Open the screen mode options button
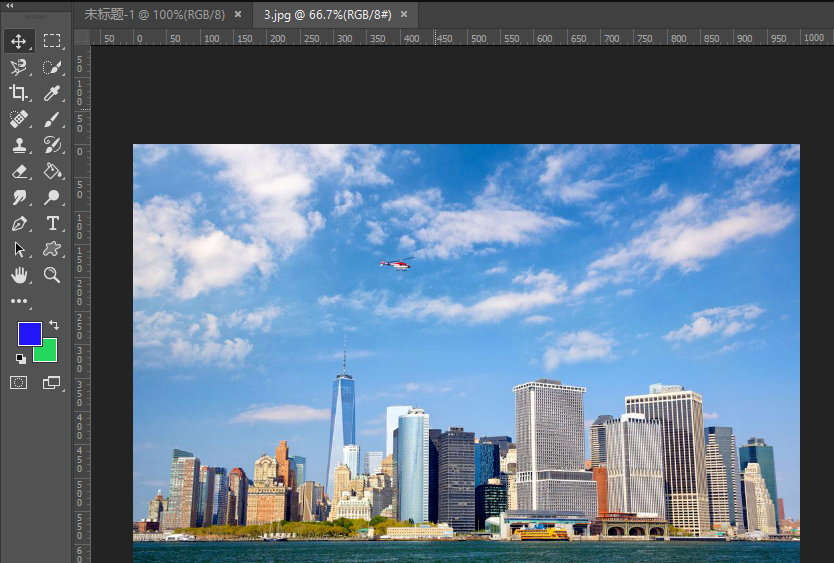This screenshot has width=834, height=563. 51,382
